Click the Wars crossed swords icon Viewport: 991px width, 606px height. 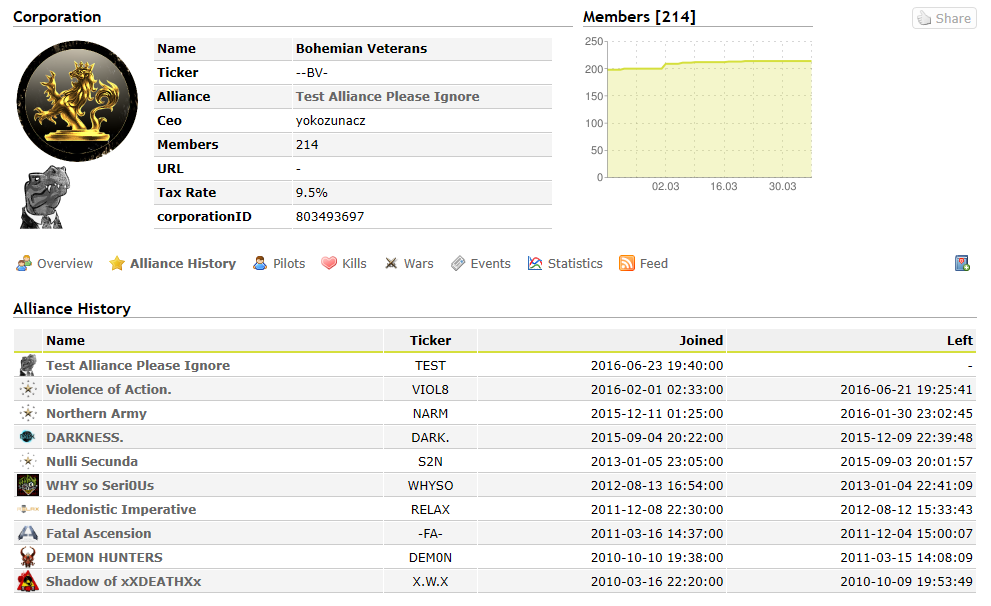tap(391, 264)
